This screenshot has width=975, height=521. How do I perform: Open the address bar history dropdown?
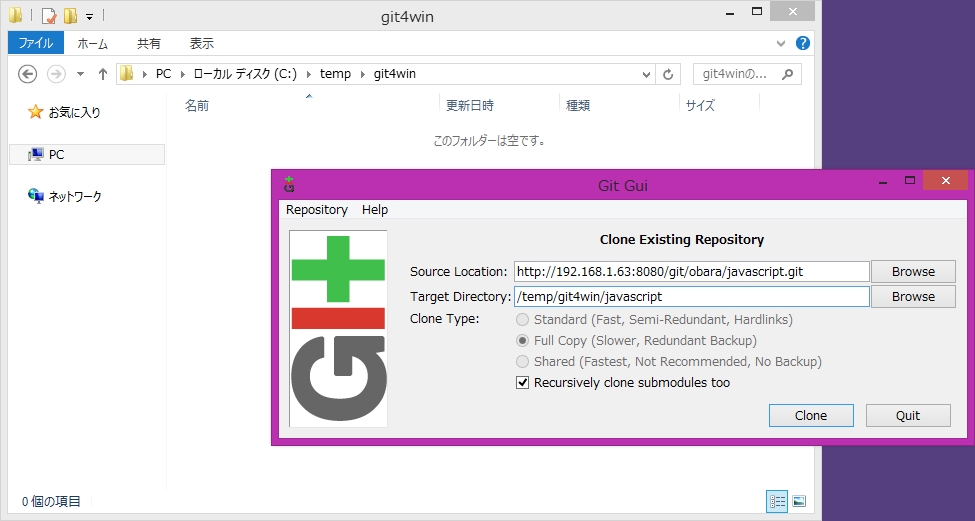646,74
